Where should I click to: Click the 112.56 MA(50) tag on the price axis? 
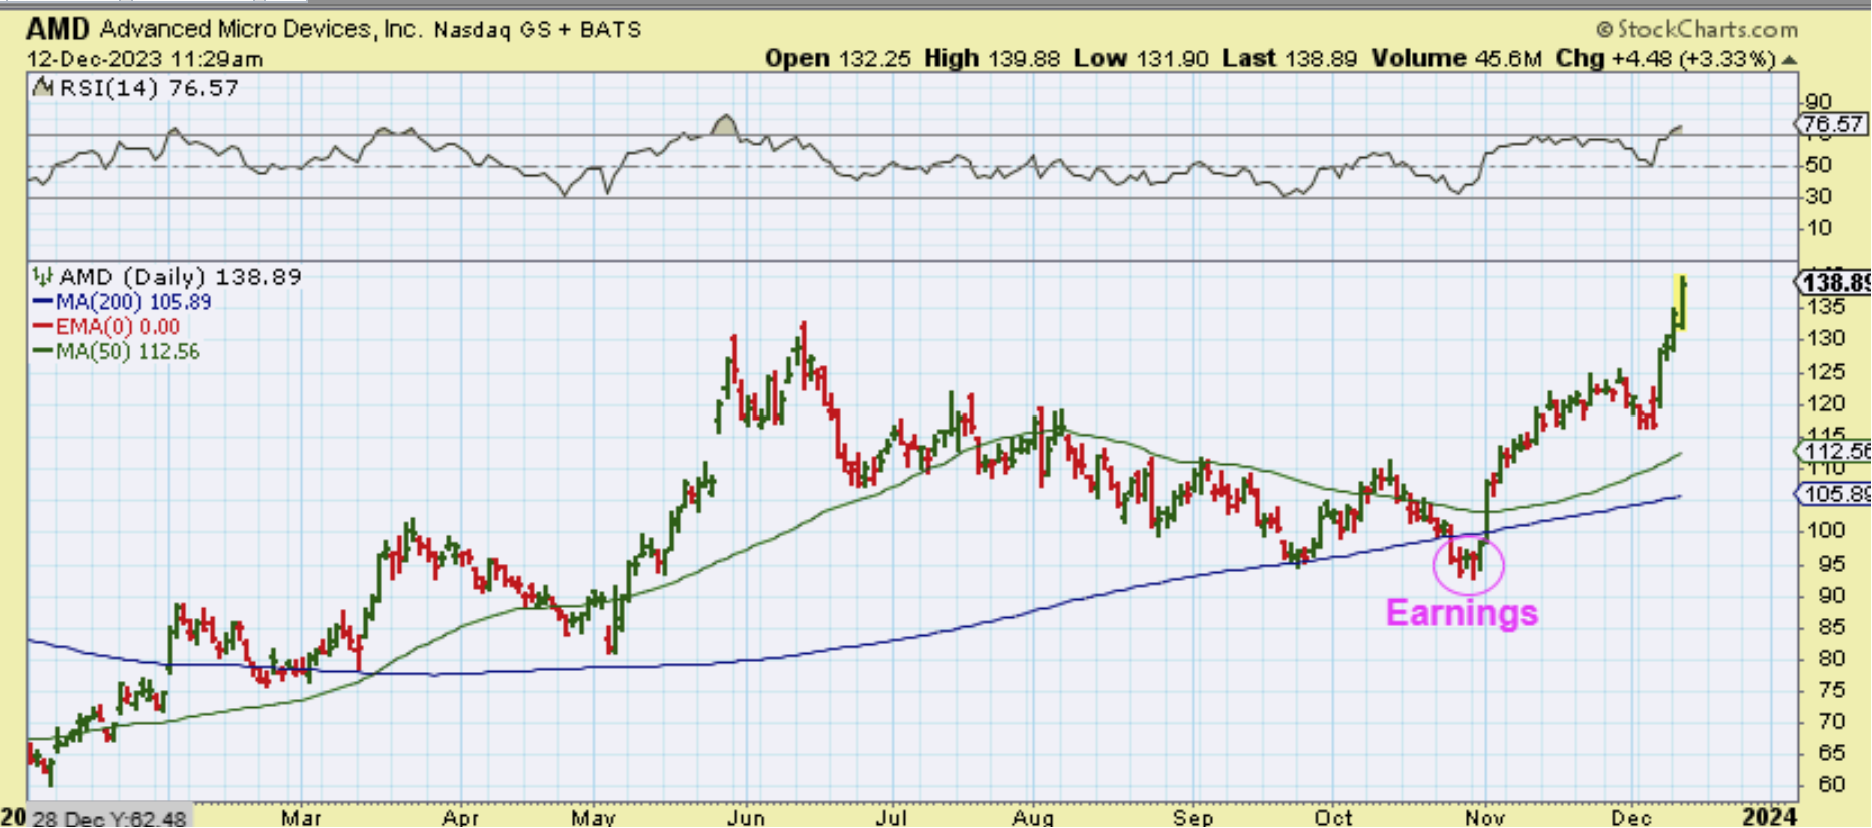(x=1836, y=451)
